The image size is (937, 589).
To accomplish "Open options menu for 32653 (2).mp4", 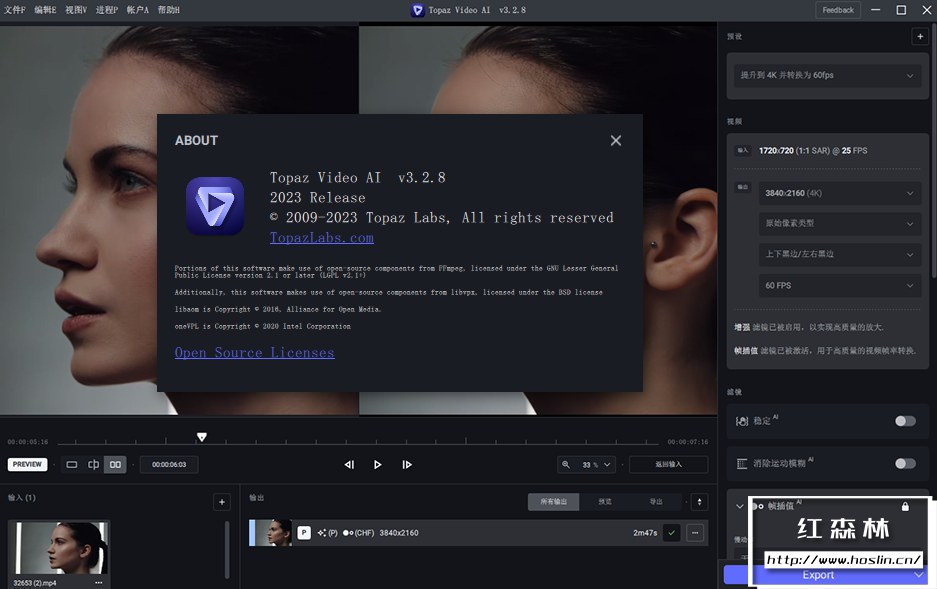I will [x=99, y=582].
